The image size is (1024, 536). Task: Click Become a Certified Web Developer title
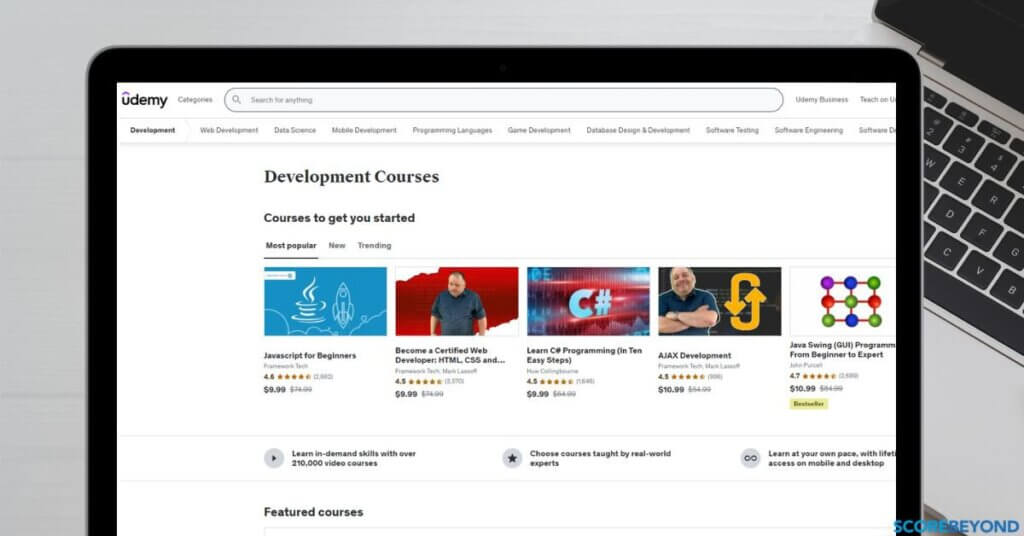coord(450,355)
